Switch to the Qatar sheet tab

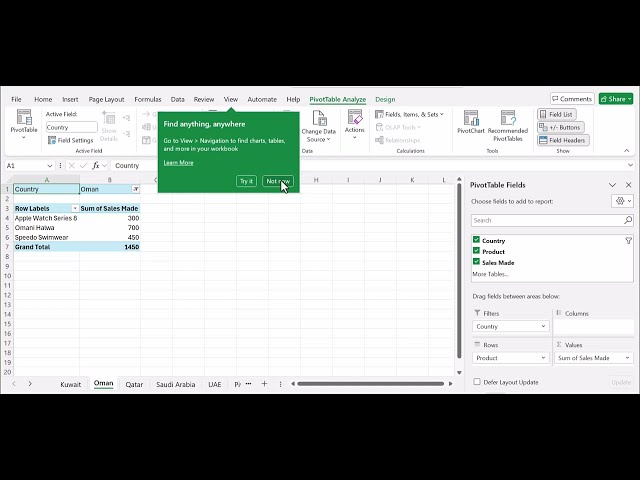tap(134, 384)
